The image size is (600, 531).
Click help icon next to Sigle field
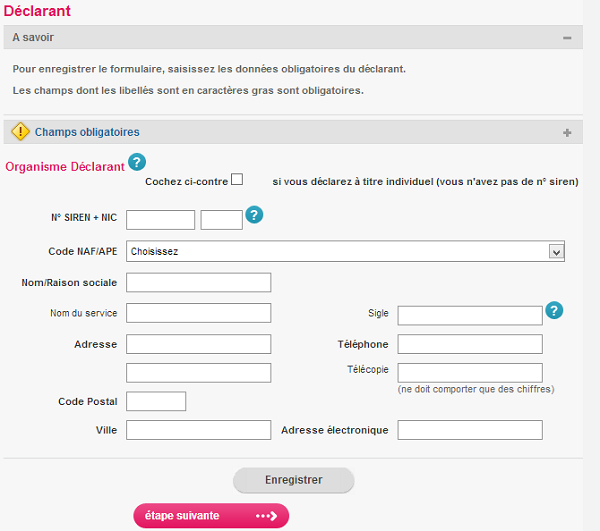pyautogui.click(x=554, y=311)
